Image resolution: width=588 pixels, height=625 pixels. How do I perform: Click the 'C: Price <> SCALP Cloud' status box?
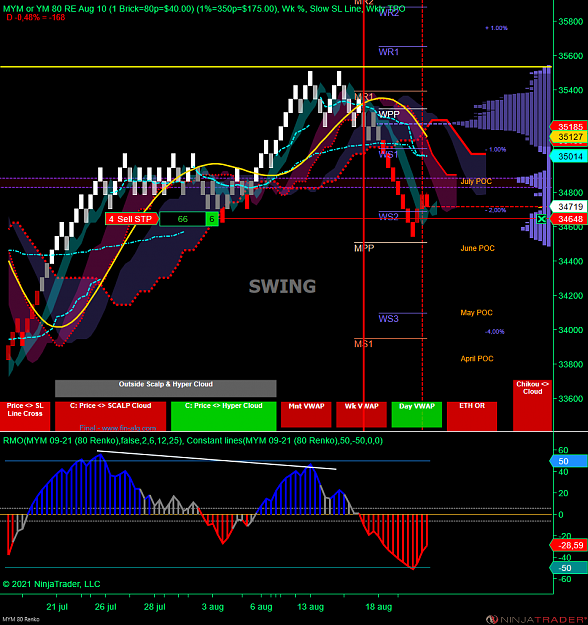110,416
